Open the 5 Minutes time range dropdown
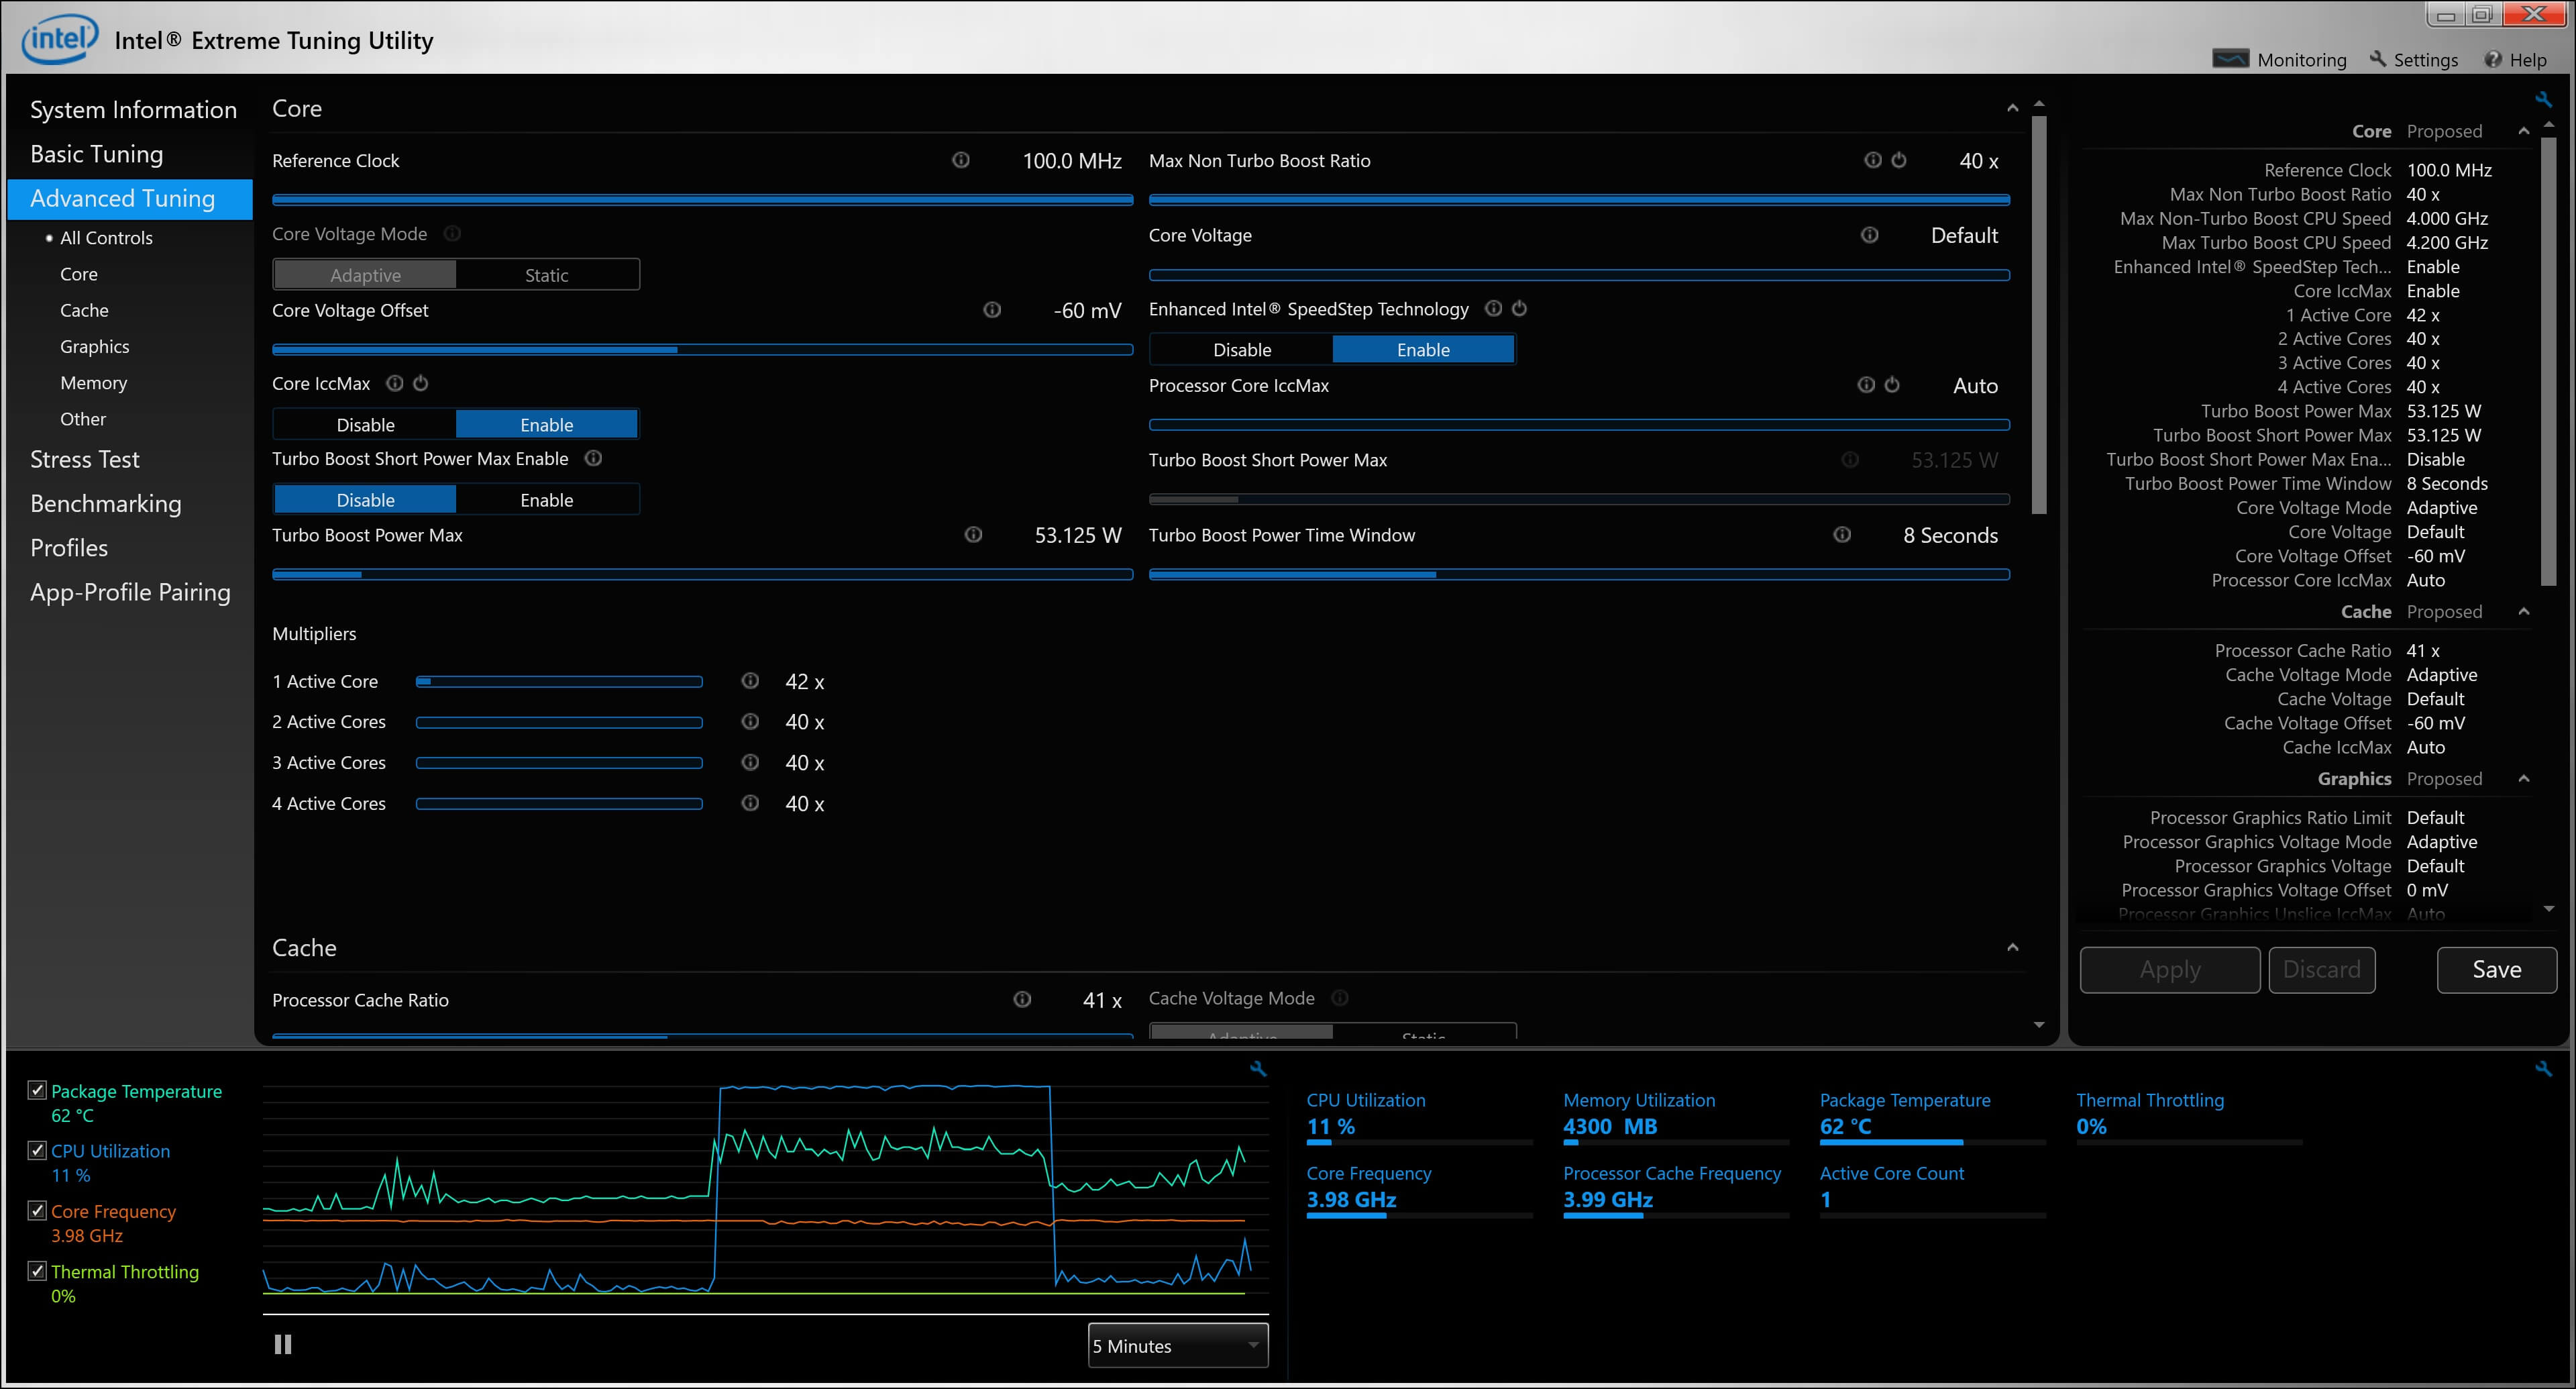Viewport: 2576px width, 1389px height. [x=1178, y=1345]
